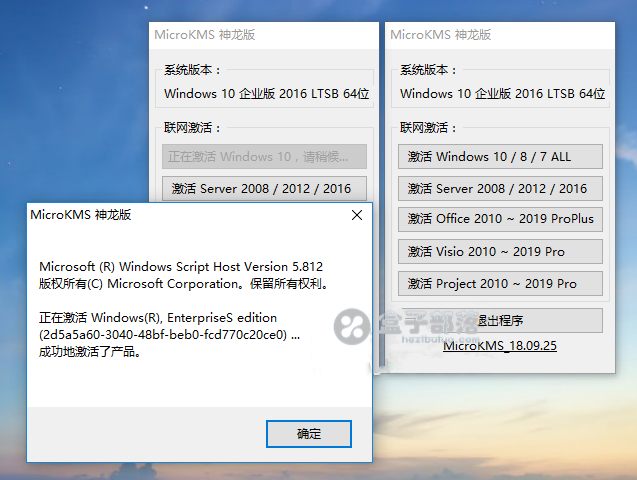Click the 成功地激活了产品 message text

point(90,352)
